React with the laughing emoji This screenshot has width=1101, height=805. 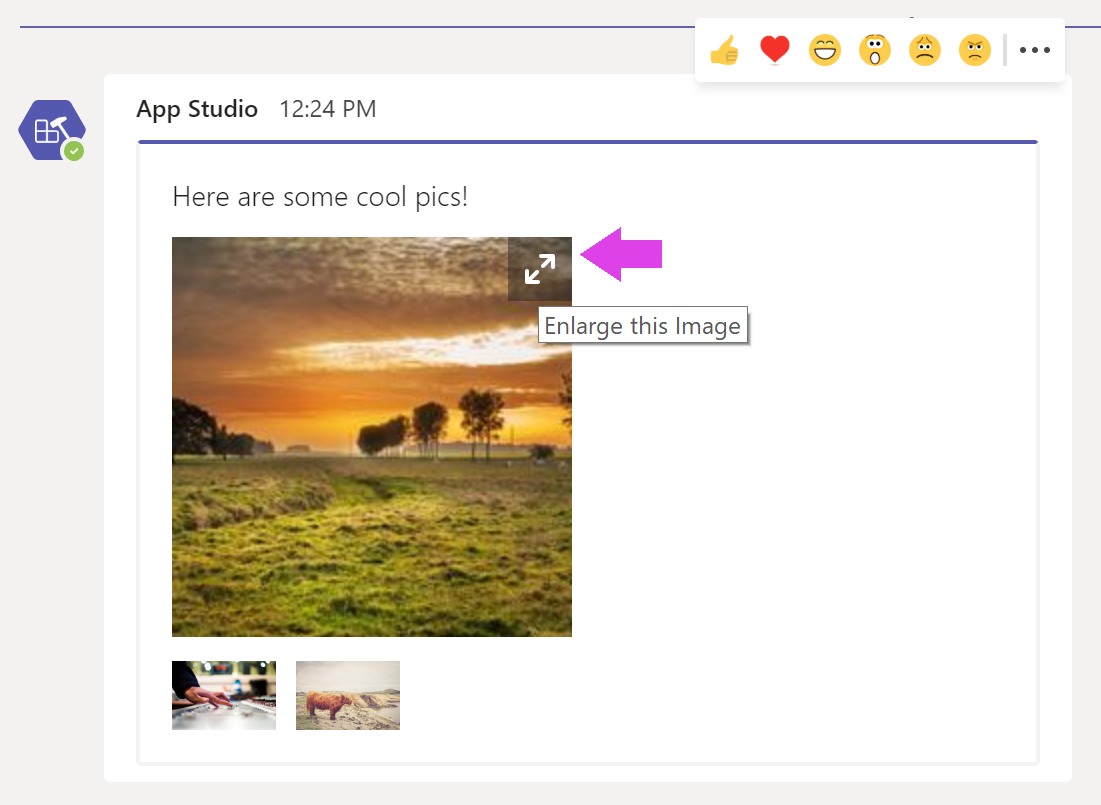(825, 49)
